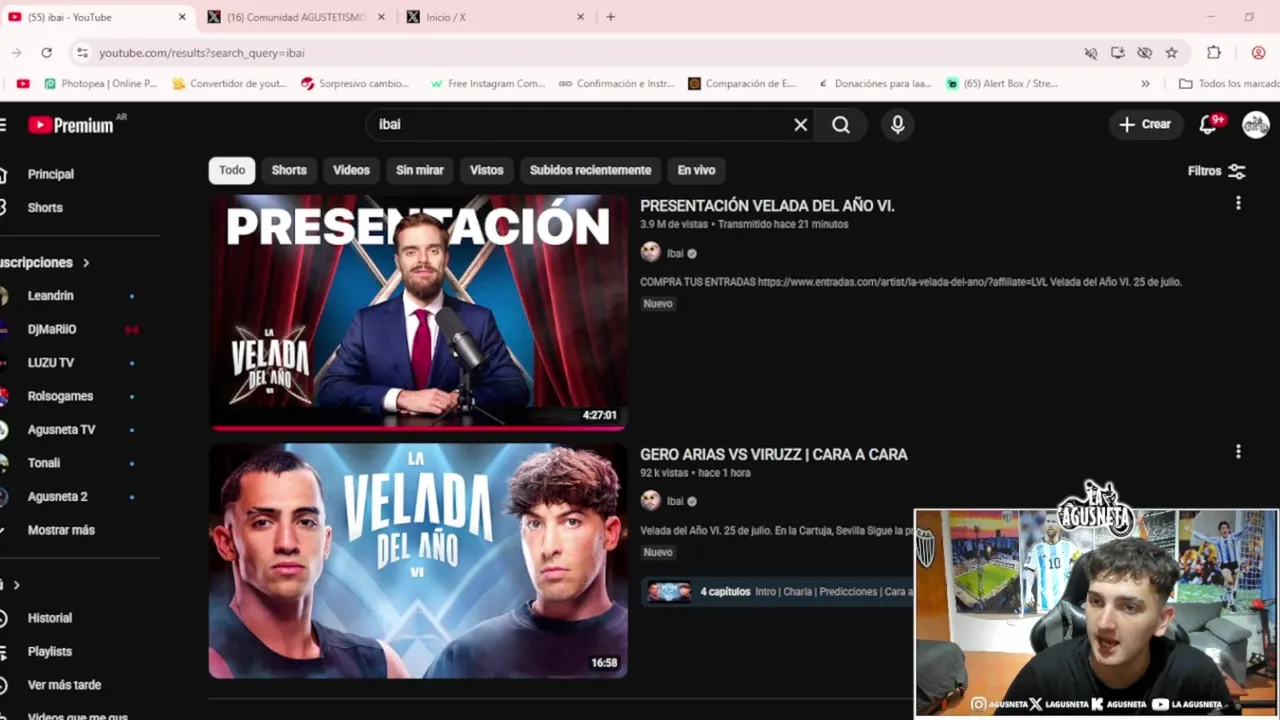This screenshot has height=720, width=1280.
Task: Open Shorts in the sidebar
Action: tap(45, 208)
